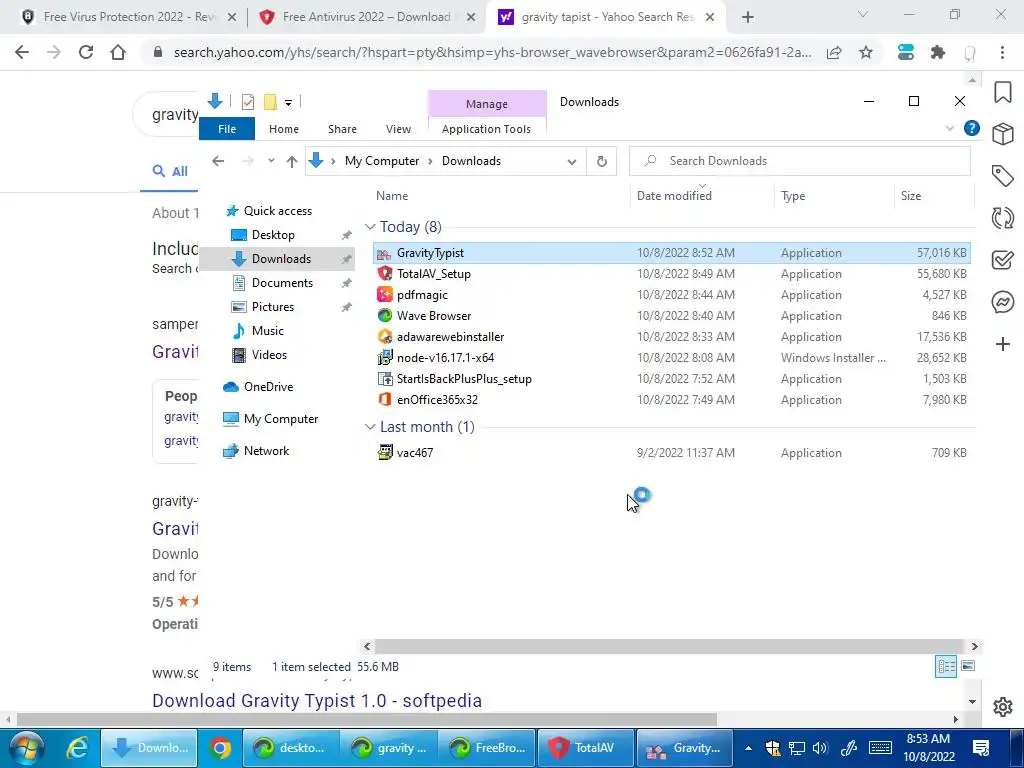The width and height of the screenshot is (1024, 768).
Task: Open the Messenger icon in browser sidebar
Action: point(1002,302)
